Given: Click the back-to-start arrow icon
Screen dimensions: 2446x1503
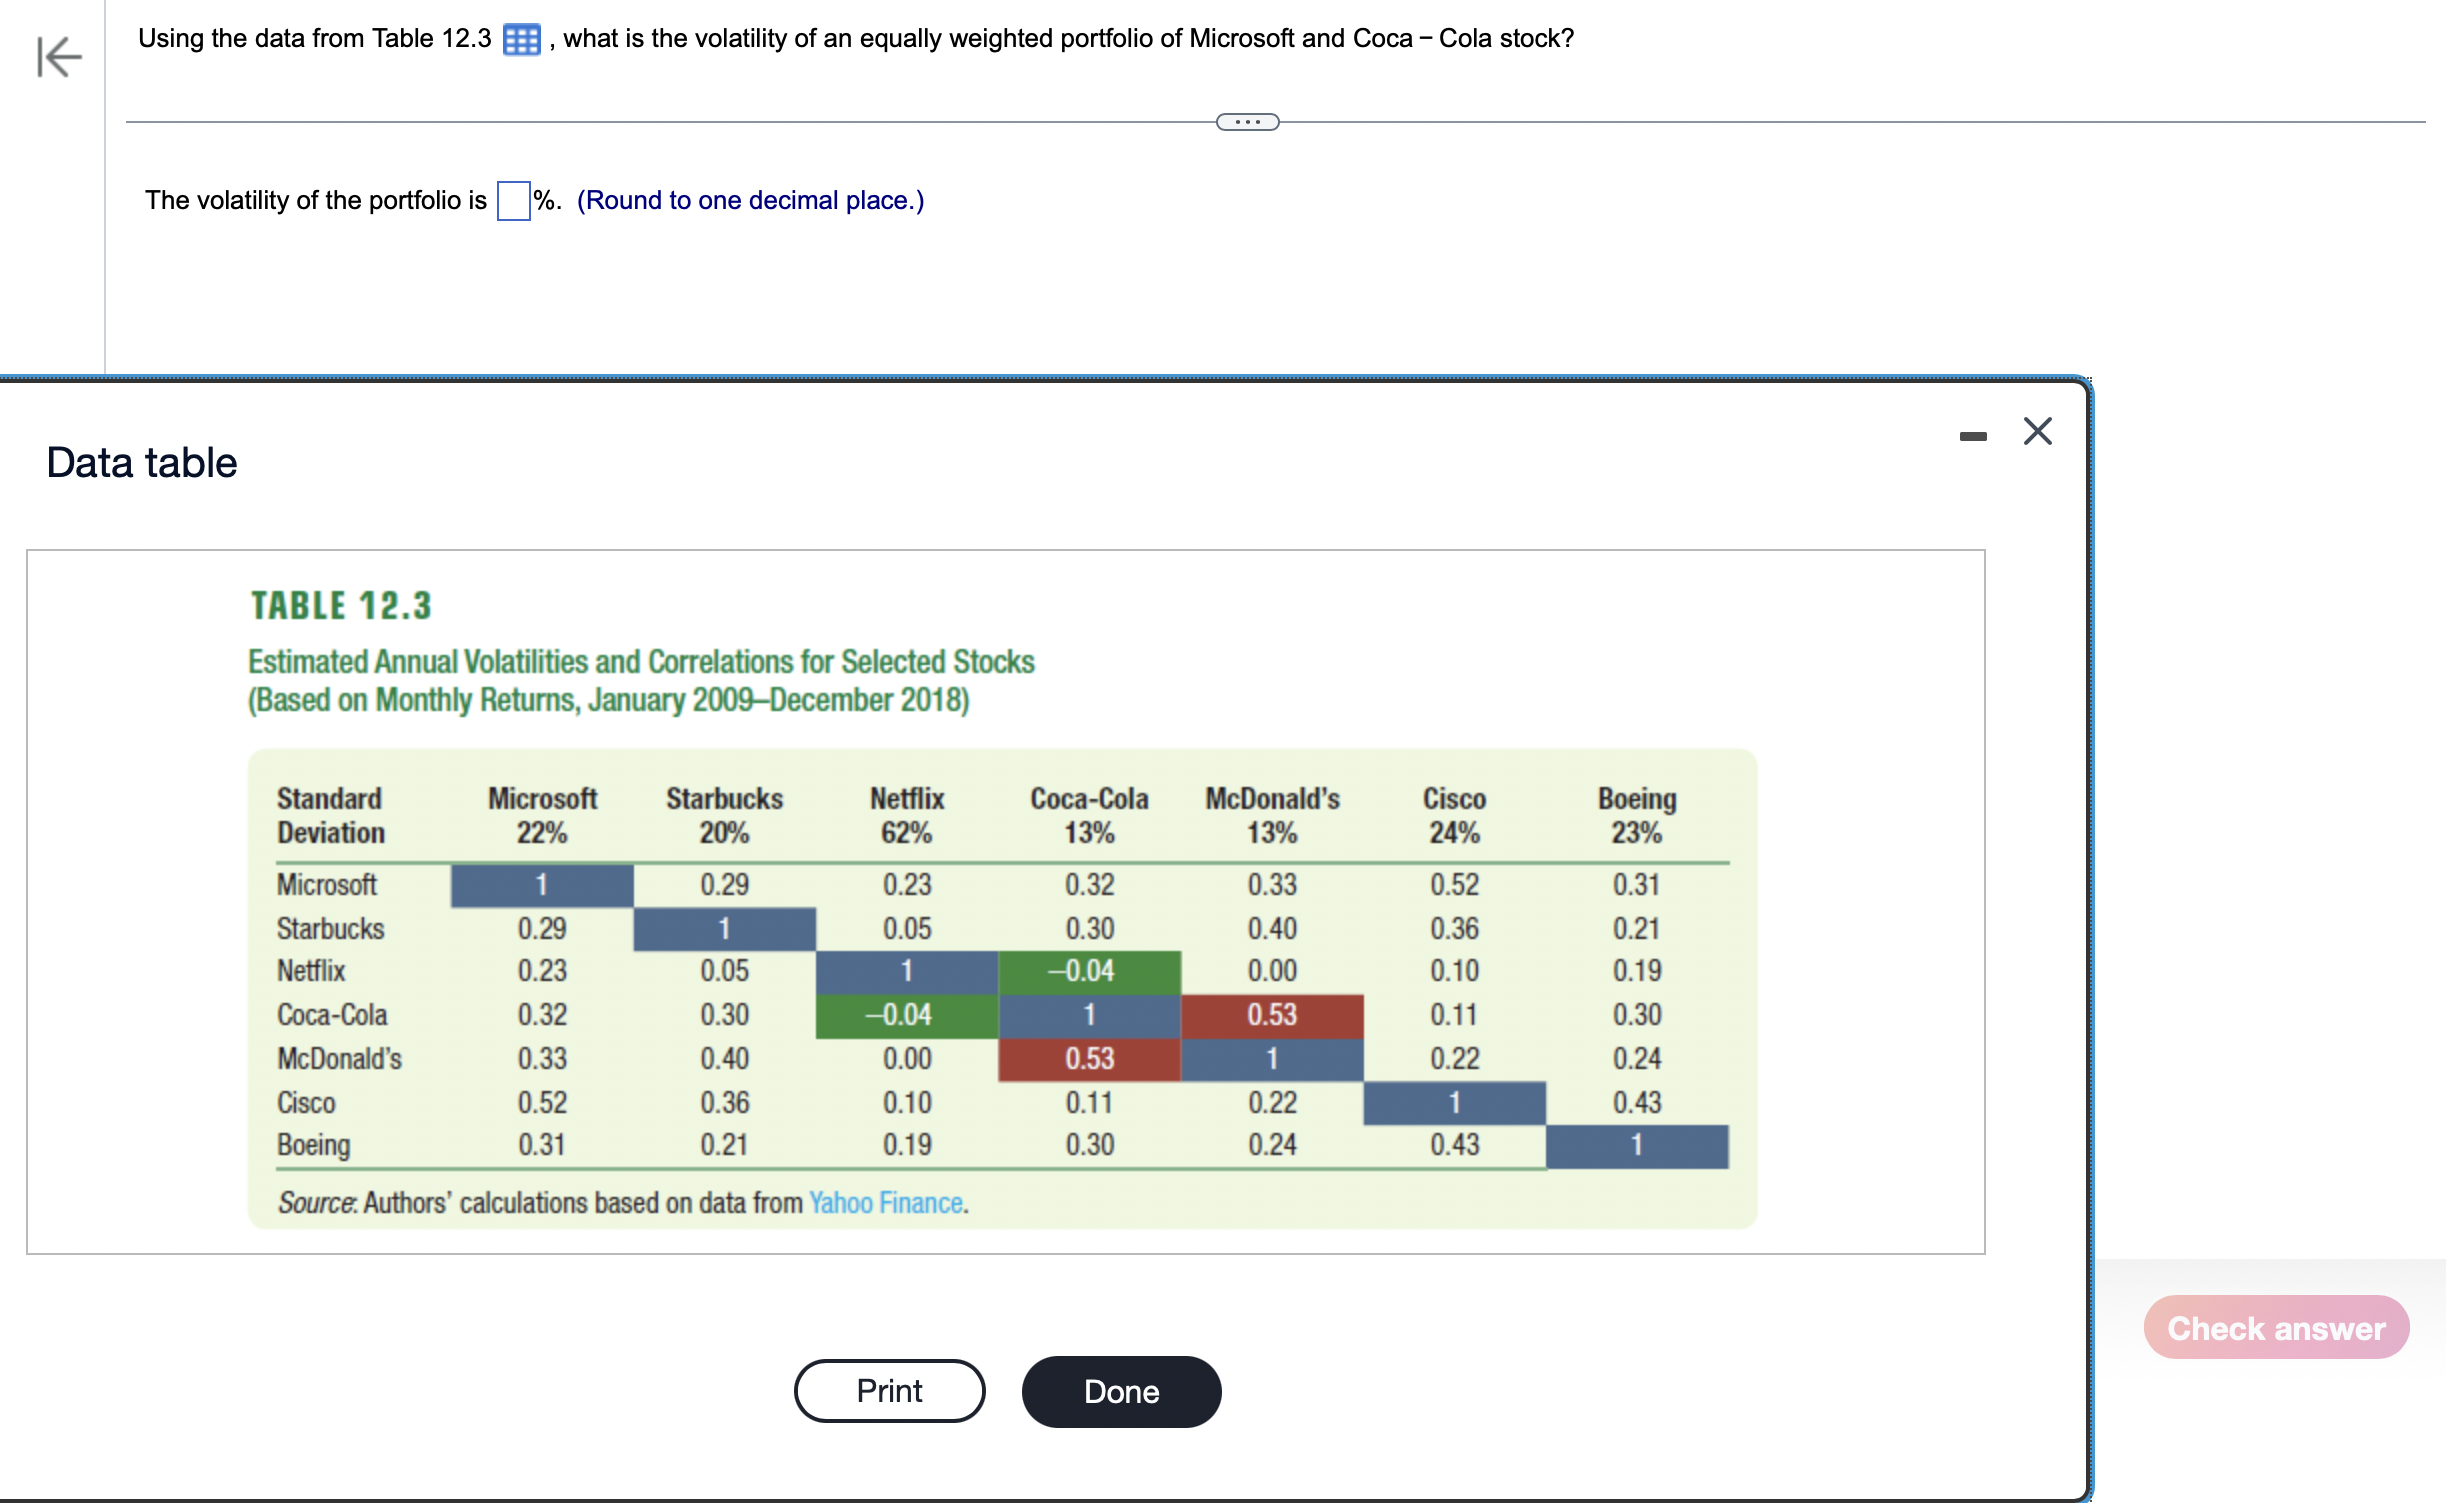Looking at the screenshot, I should [58, 56].
